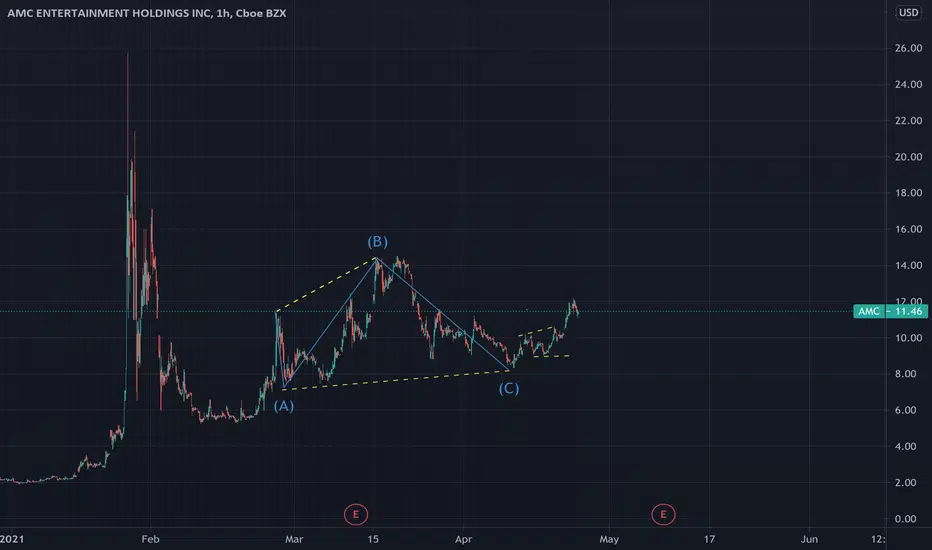Screen dimensions: 932x550
Task: Click the 26.00 price axis label
Action: click(908, 48)
